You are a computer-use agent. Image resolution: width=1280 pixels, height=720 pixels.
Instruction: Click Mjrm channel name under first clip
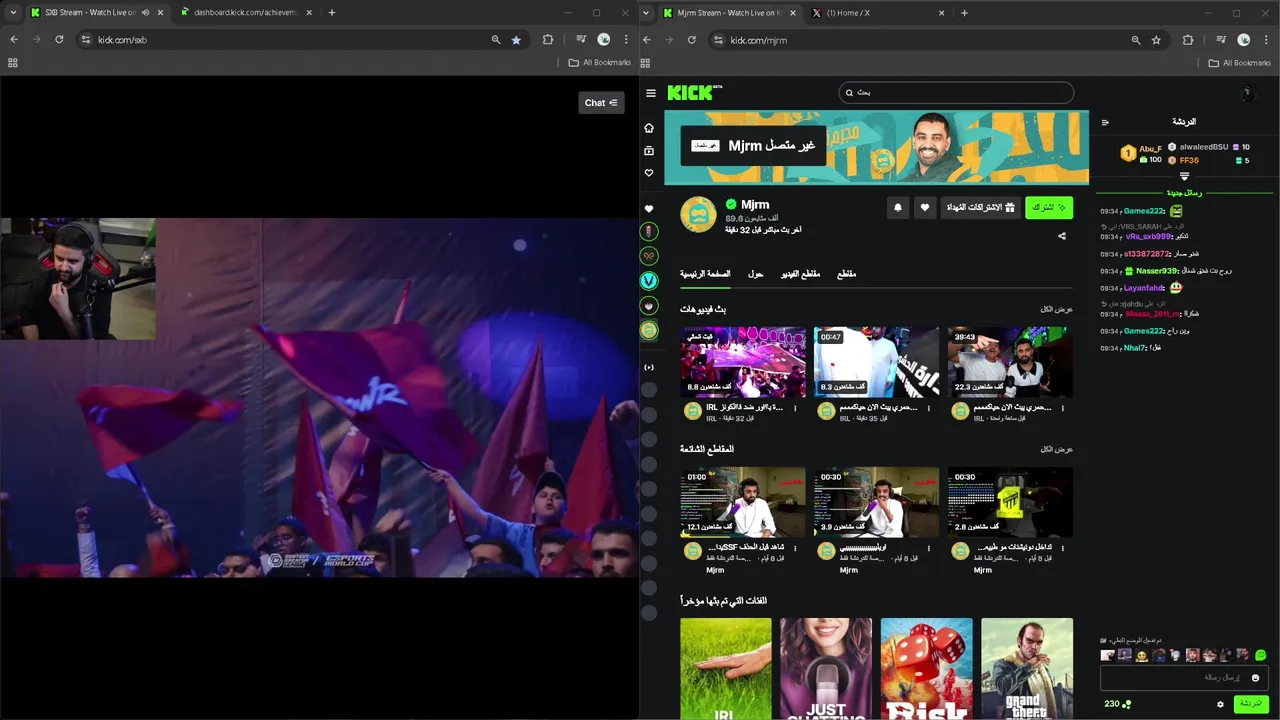coord(715,570)
